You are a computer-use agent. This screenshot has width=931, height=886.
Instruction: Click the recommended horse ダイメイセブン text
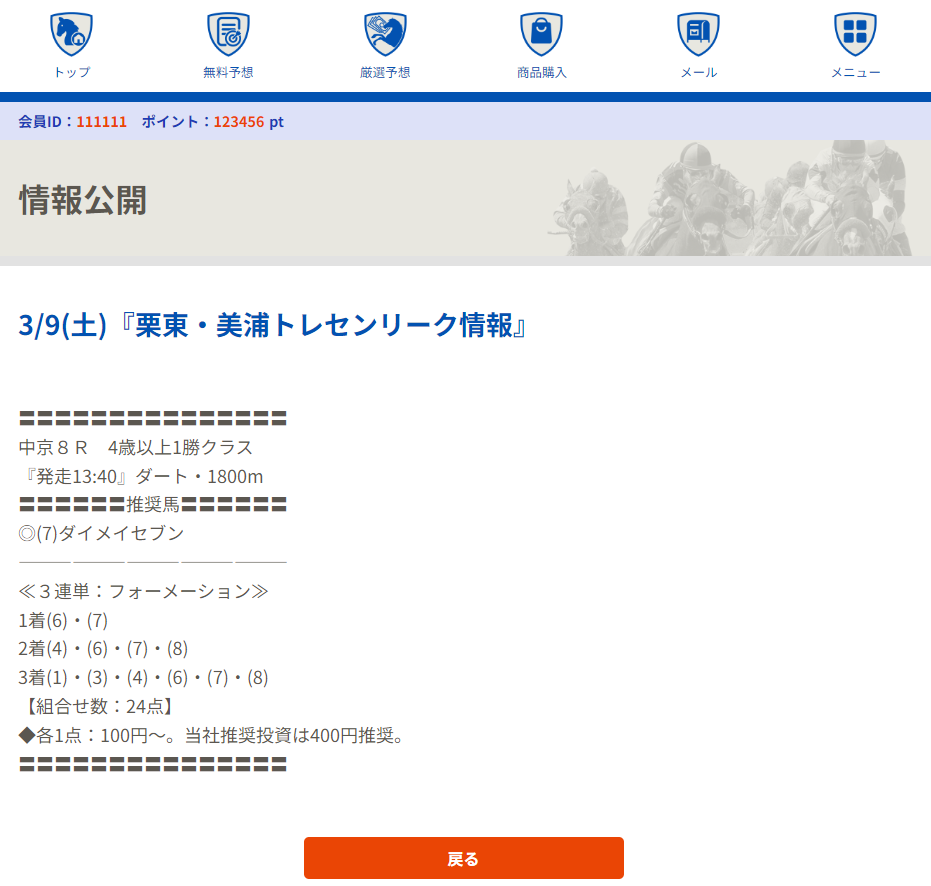pos(121,533)
